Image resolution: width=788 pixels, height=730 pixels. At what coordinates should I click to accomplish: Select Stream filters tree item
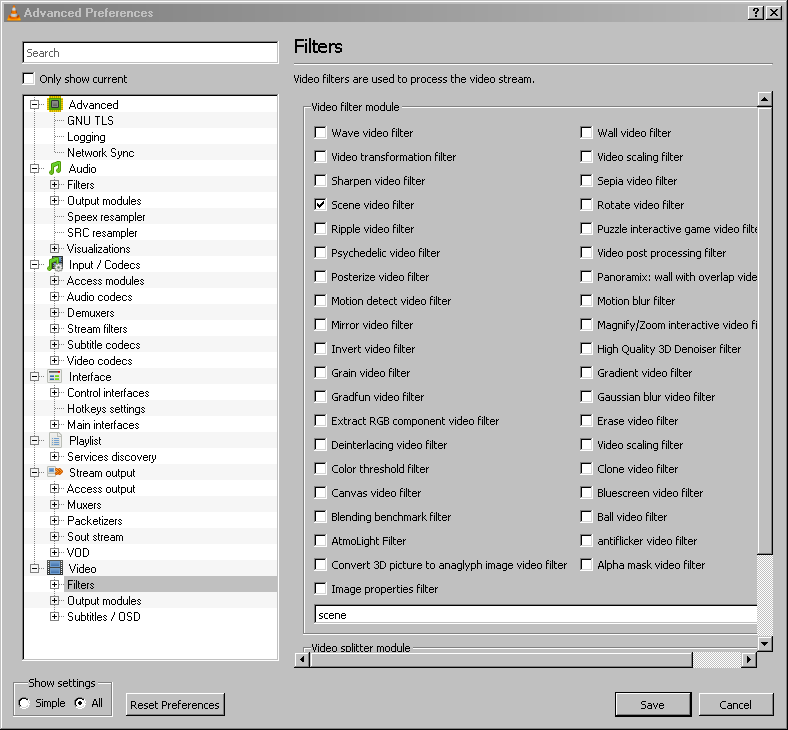point(97,329)
